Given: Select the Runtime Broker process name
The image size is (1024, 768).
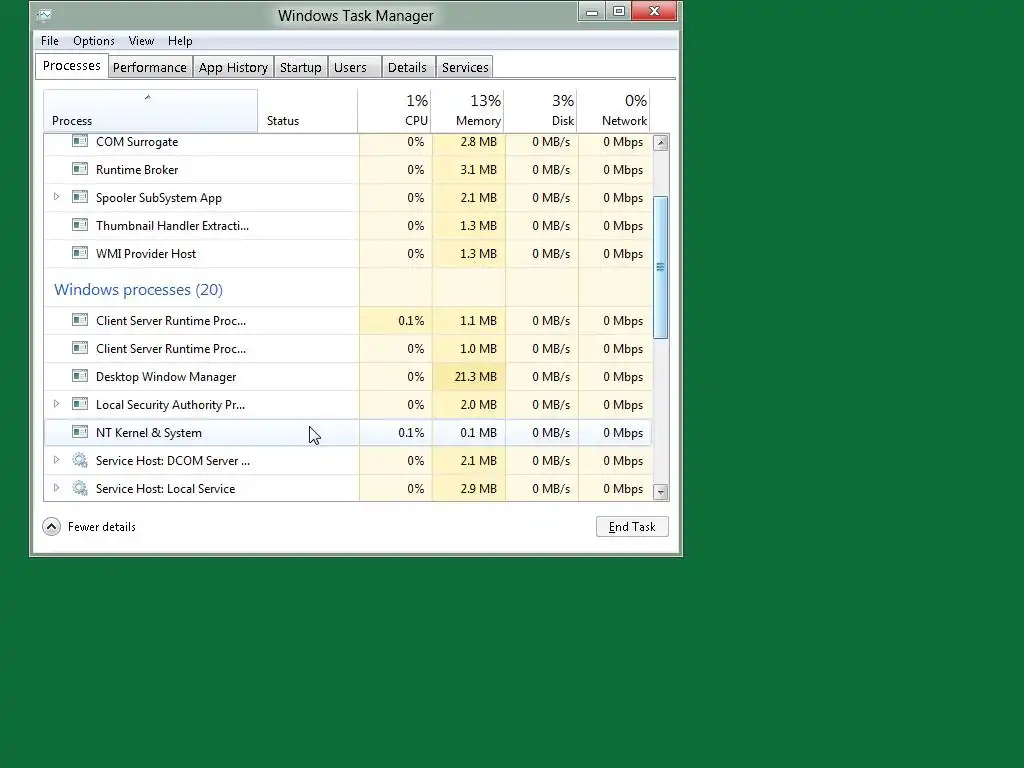Looking at the screenshot, I should point(137,170).
